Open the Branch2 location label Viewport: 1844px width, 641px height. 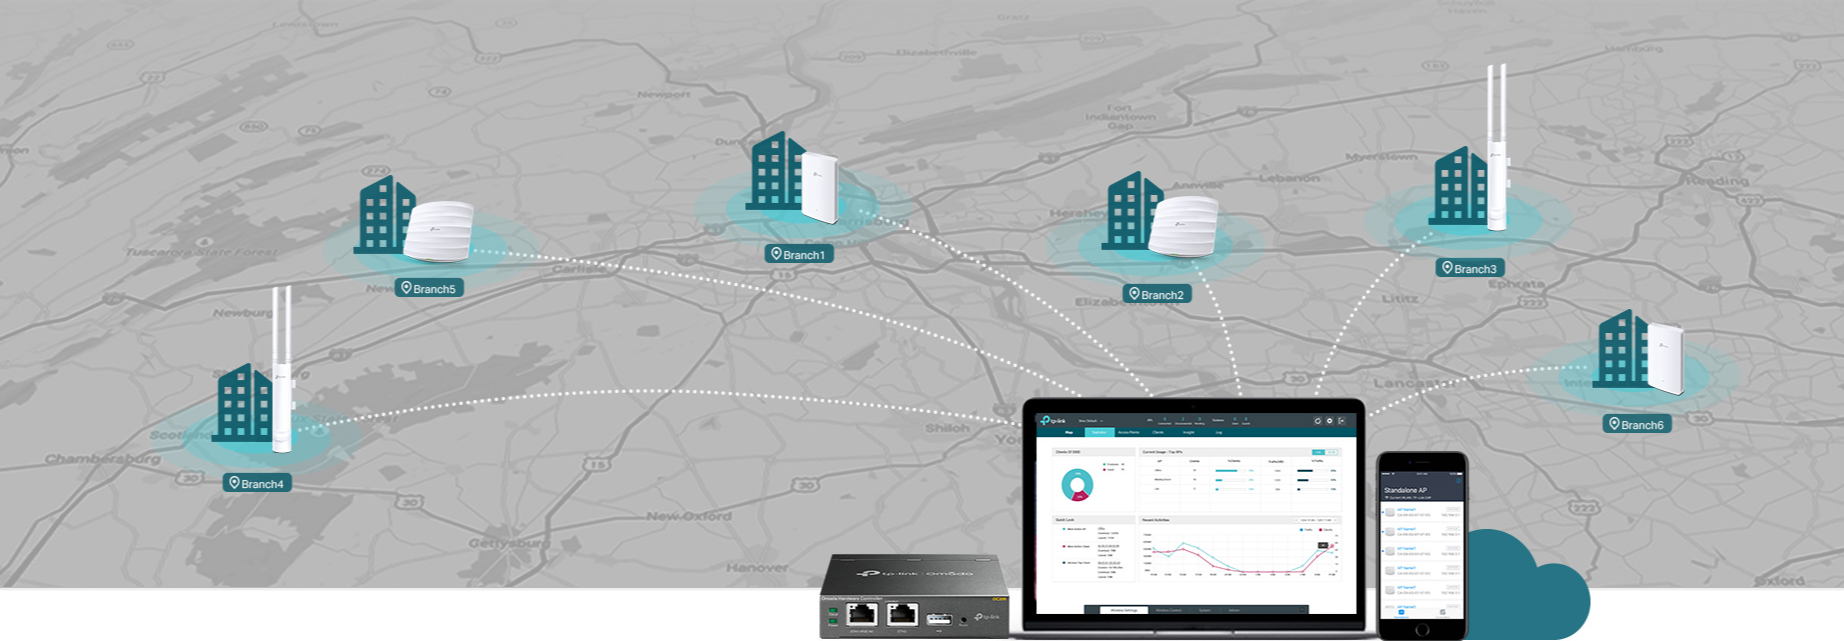tap(1157, 294)
